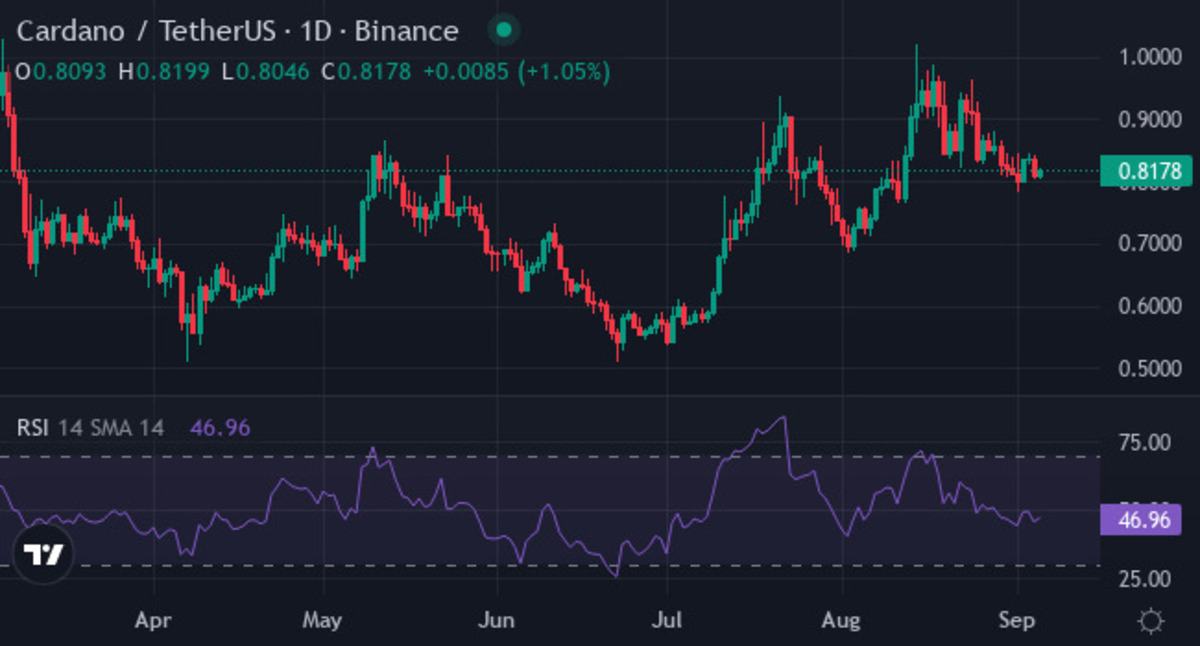Image resolution: width=1200 pixels, height=646 pixels.
Task: Click the green market status dot
Action: (x=504, y=30)
